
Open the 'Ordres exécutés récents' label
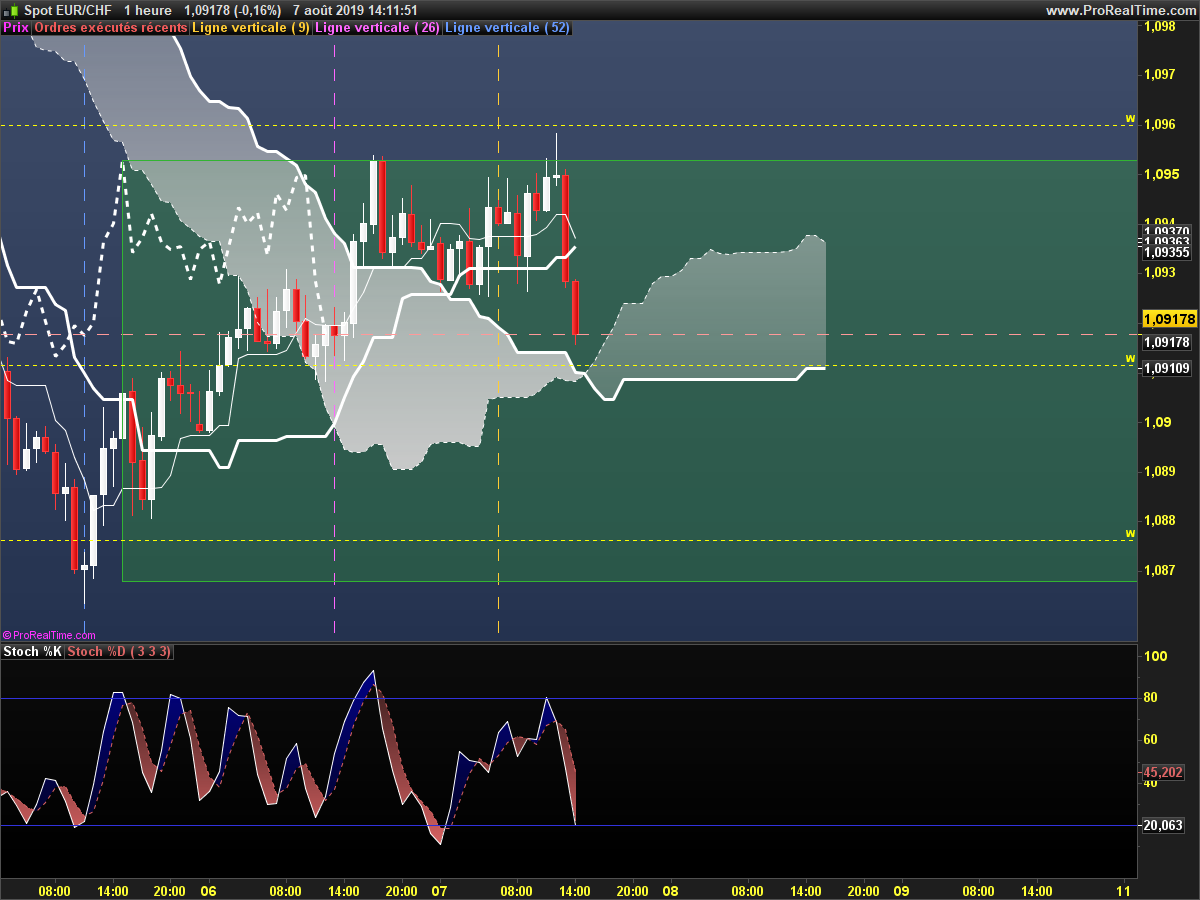tap(110, 28)
